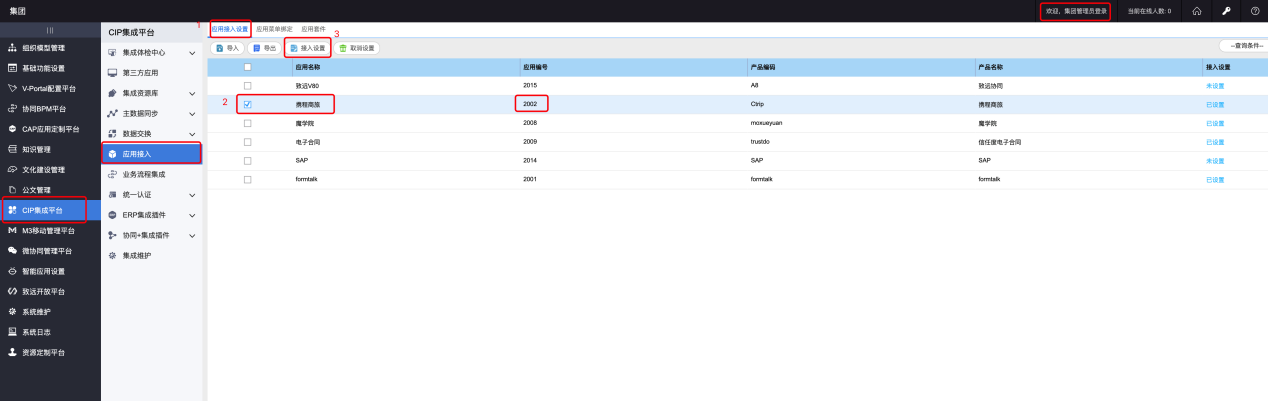
Task: Open 系统日志 in left sidebar
Action: 43,331
